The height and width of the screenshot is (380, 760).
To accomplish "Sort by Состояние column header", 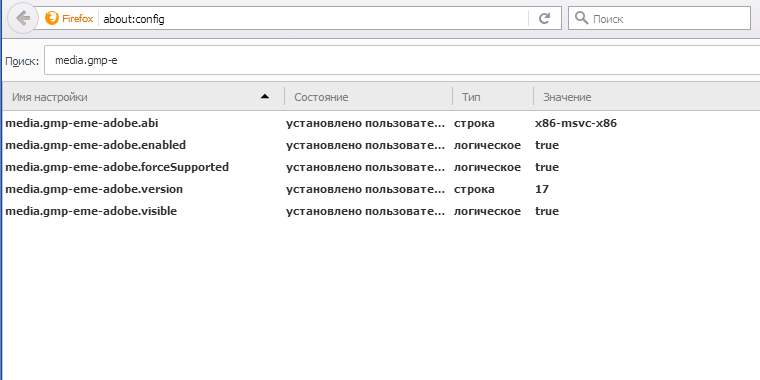I will click(x=368, y=97).
